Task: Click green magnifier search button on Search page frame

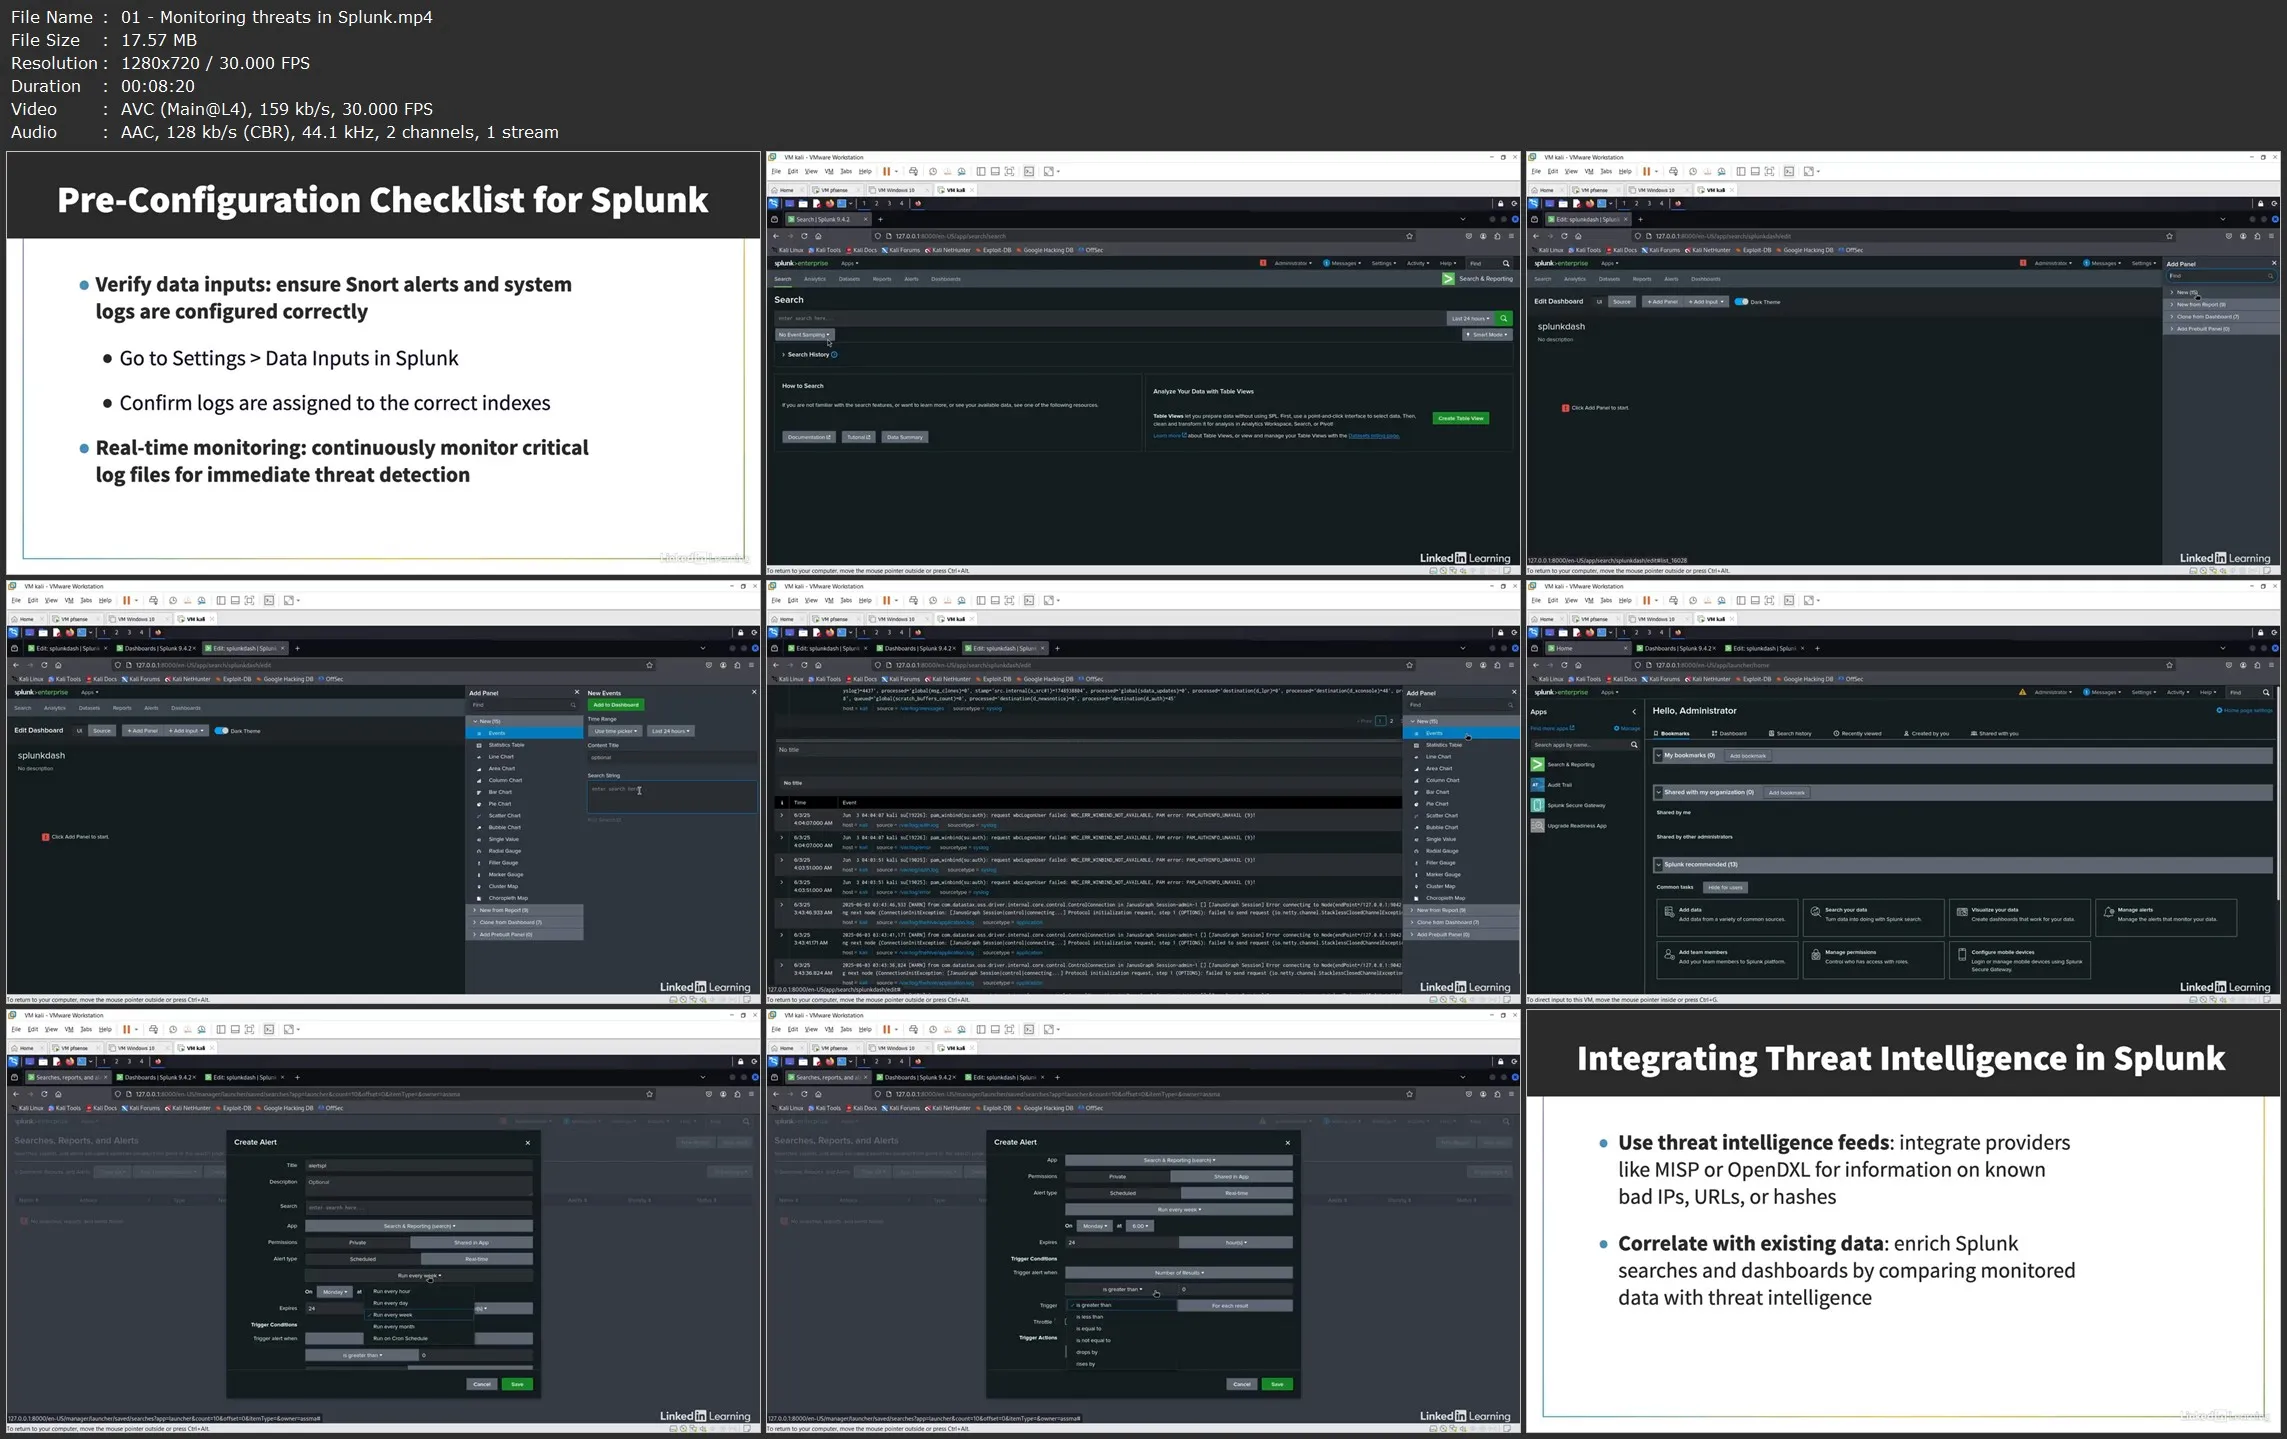Action: 1503,318
